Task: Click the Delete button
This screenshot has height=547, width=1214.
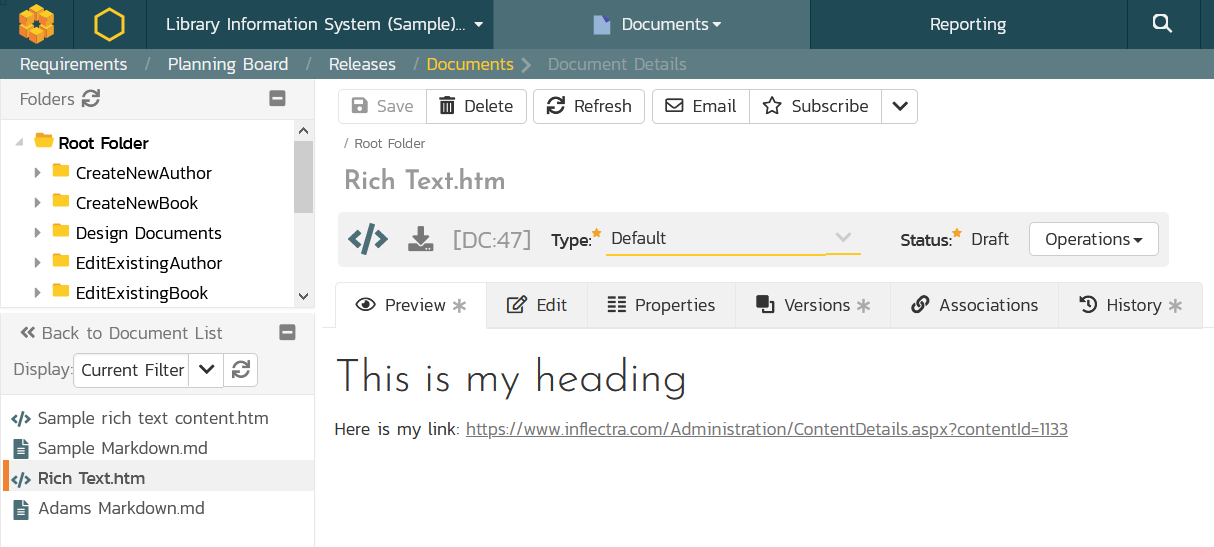Action: click(476, 106)
